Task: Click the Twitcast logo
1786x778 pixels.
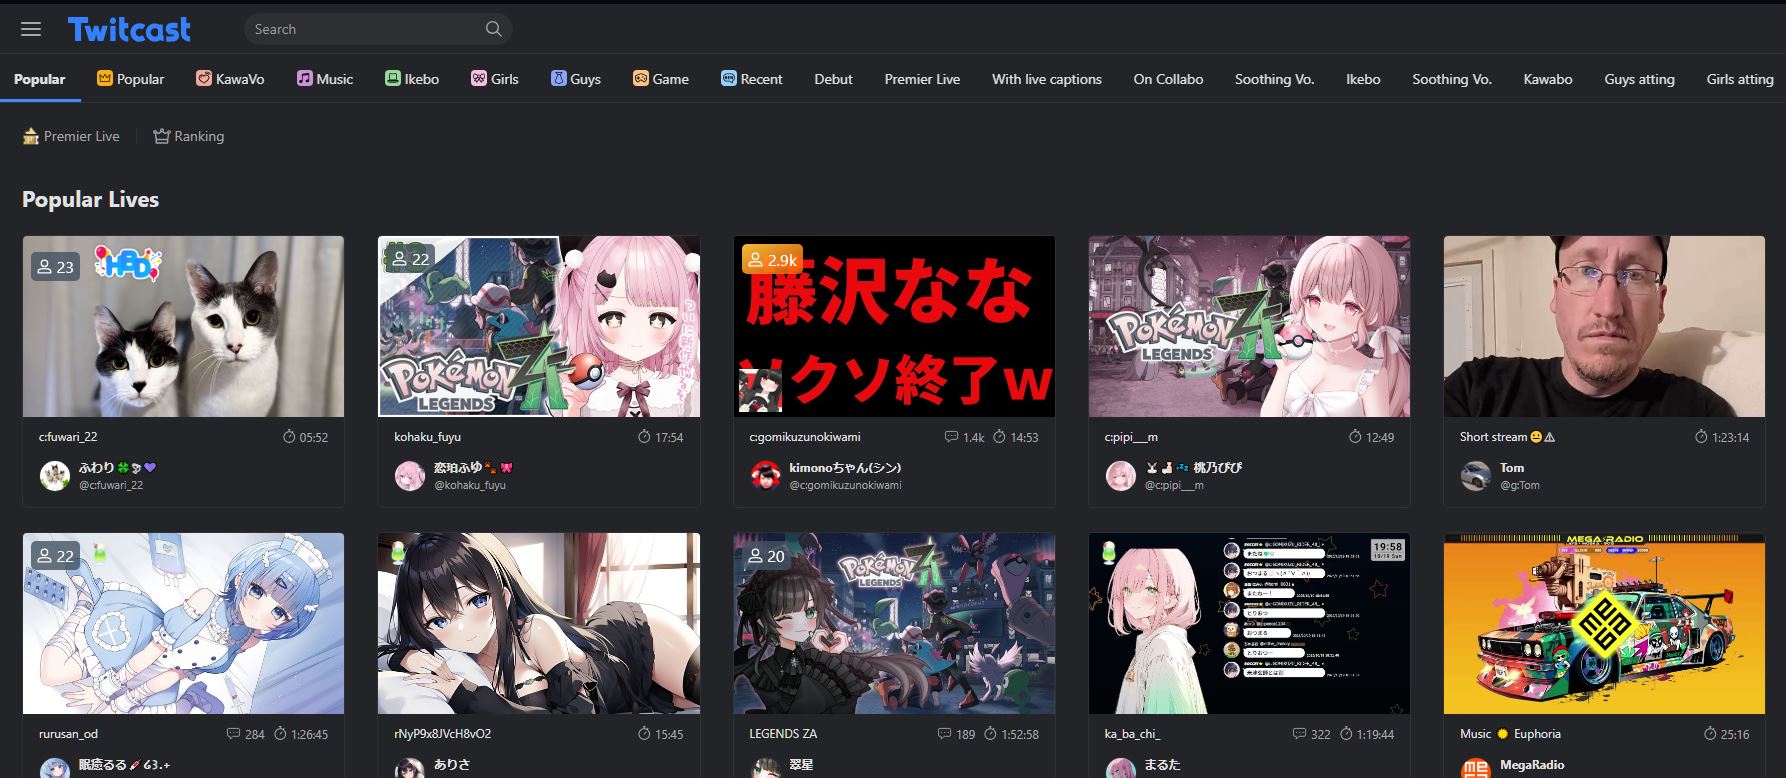Action: coord(129,29)
